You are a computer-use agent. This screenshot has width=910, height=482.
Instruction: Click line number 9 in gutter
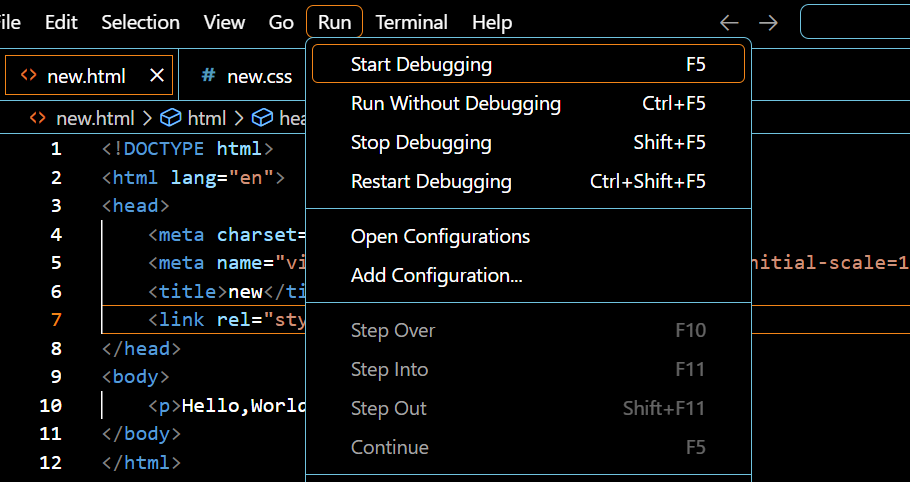coord(56,376)
